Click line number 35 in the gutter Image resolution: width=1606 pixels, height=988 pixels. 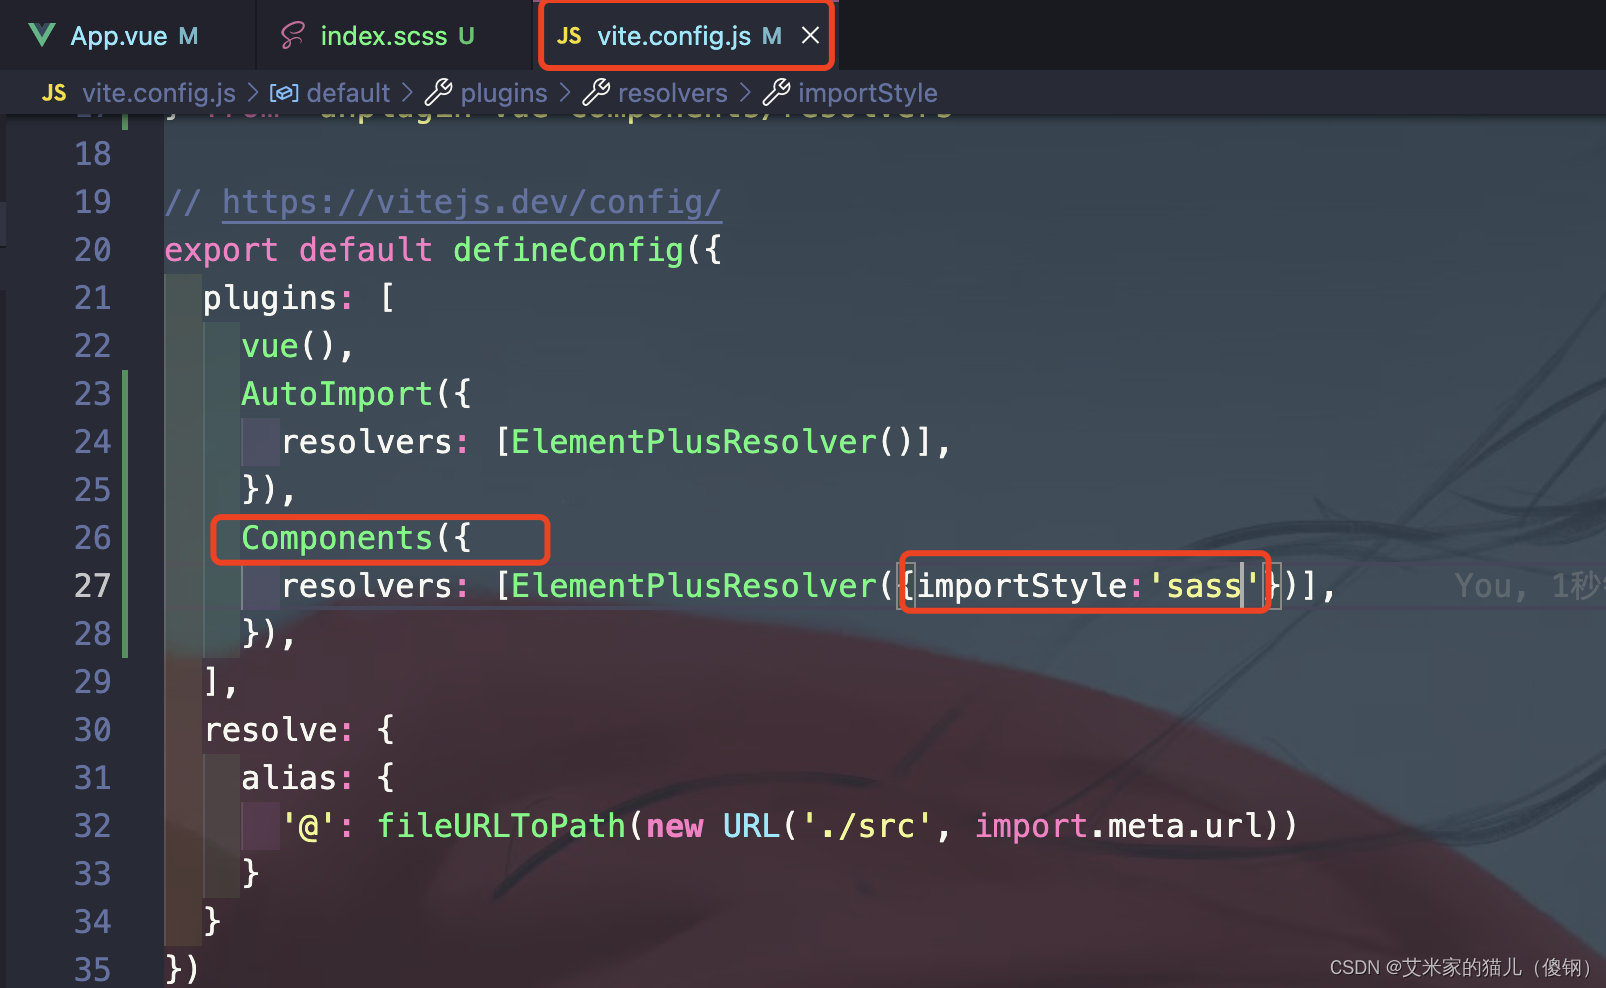click(x=93, y=970)
